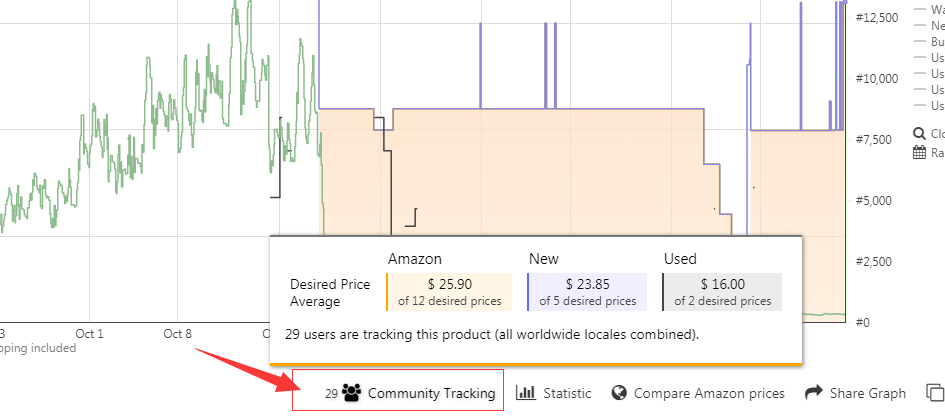The image size is (945, 419).
Task: Click the Used $16.00 desired price box
Action: (722, 291)
